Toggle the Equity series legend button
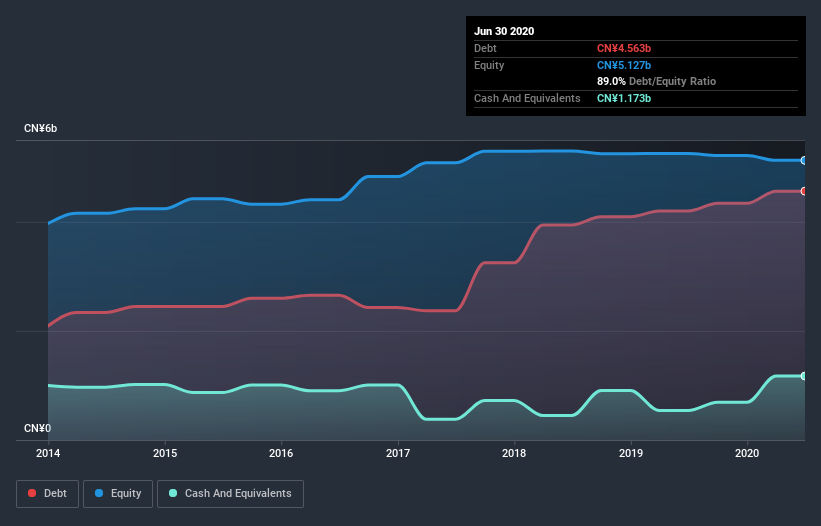Image resolution: width=821 pixels, height=526 pixels. tap(118, 494)
